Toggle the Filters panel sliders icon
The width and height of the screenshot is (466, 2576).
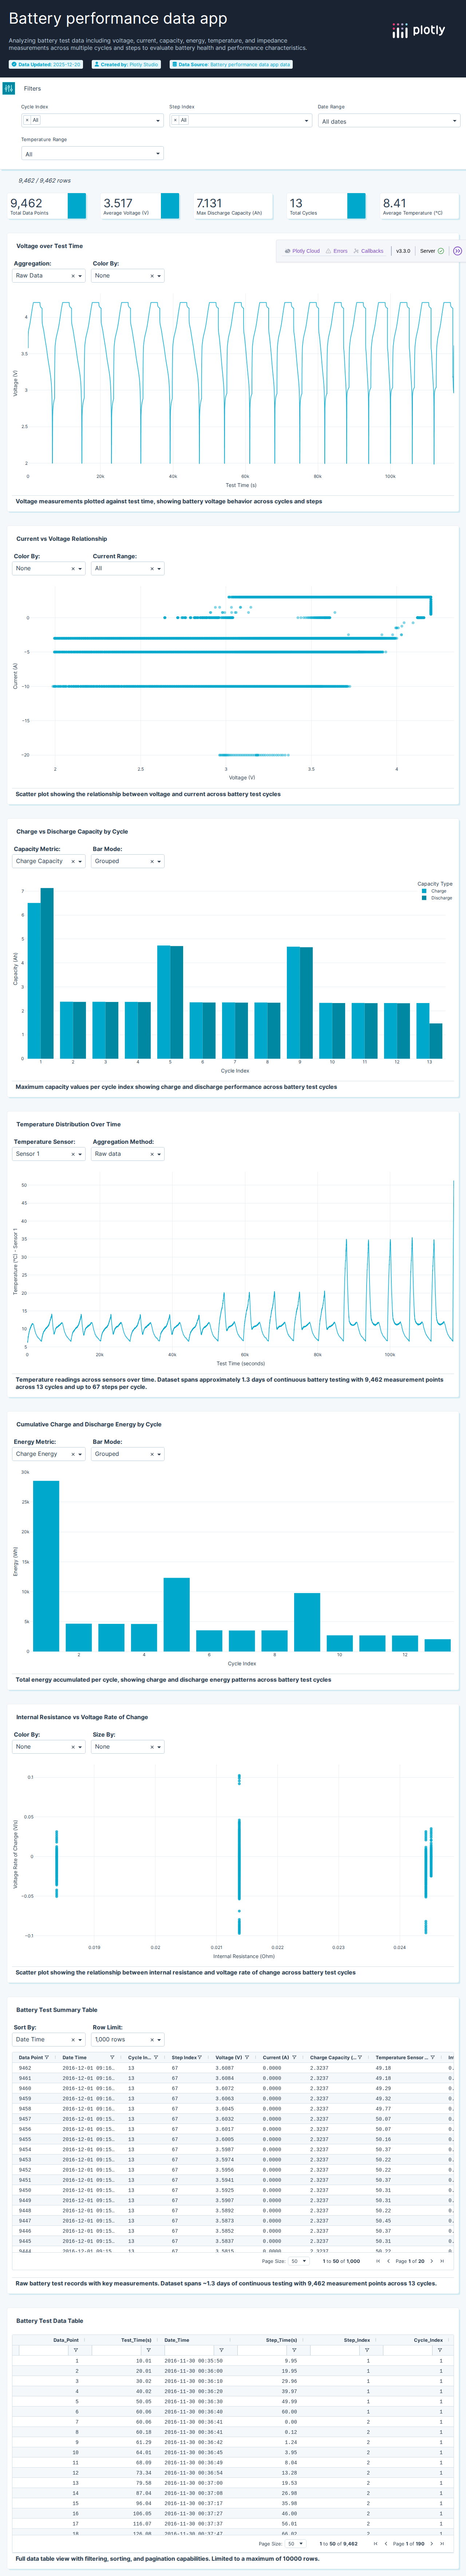tap(9, 88)
